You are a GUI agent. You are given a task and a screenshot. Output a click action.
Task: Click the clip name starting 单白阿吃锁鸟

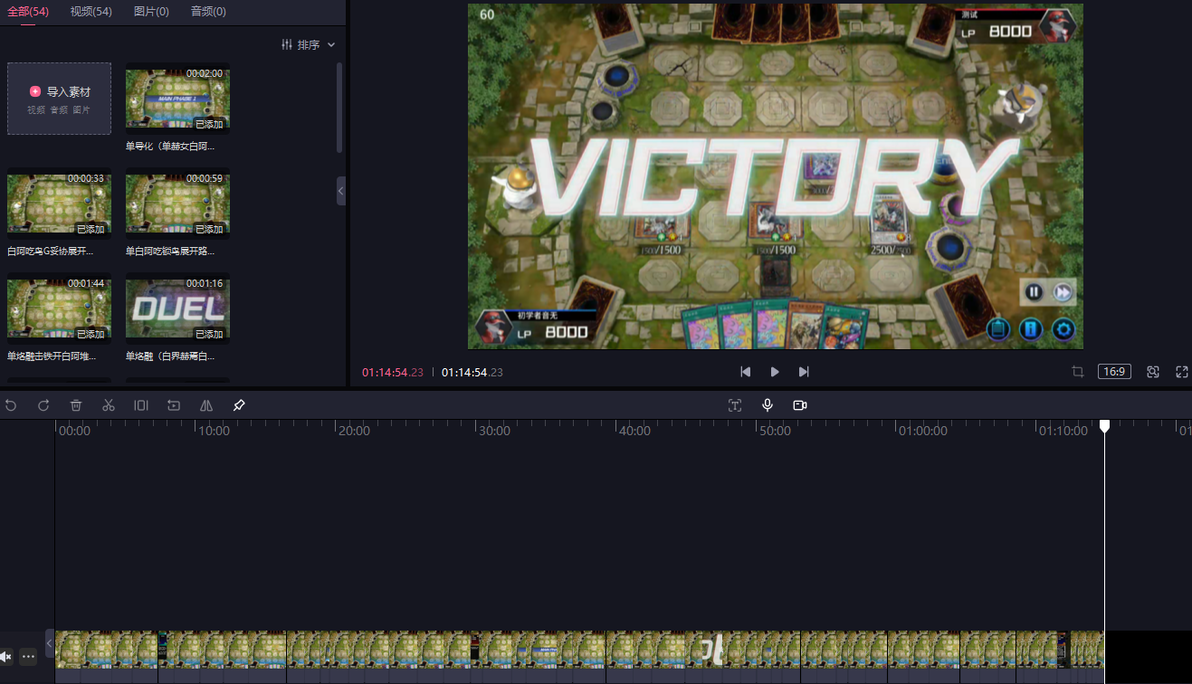point(170,251)
